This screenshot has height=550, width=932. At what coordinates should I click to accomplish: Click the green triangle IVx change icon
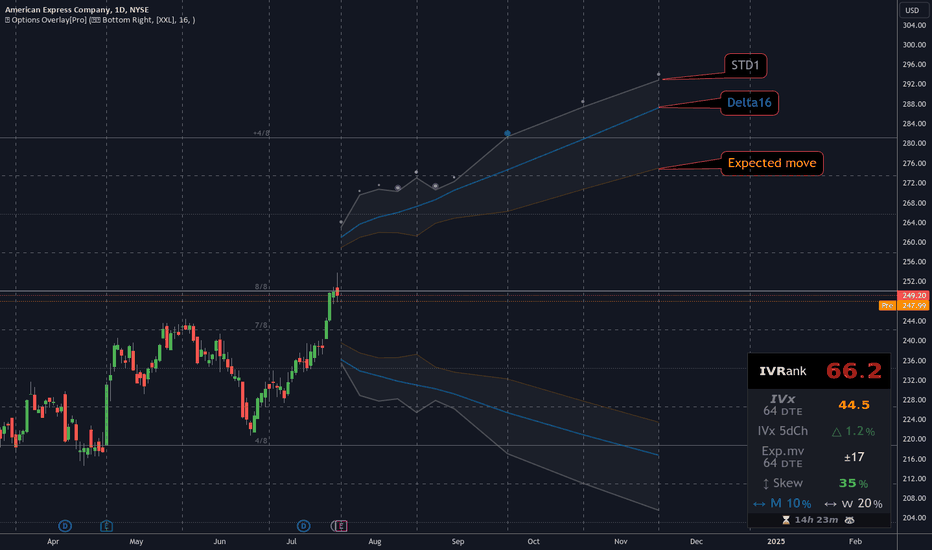(836, 432)
